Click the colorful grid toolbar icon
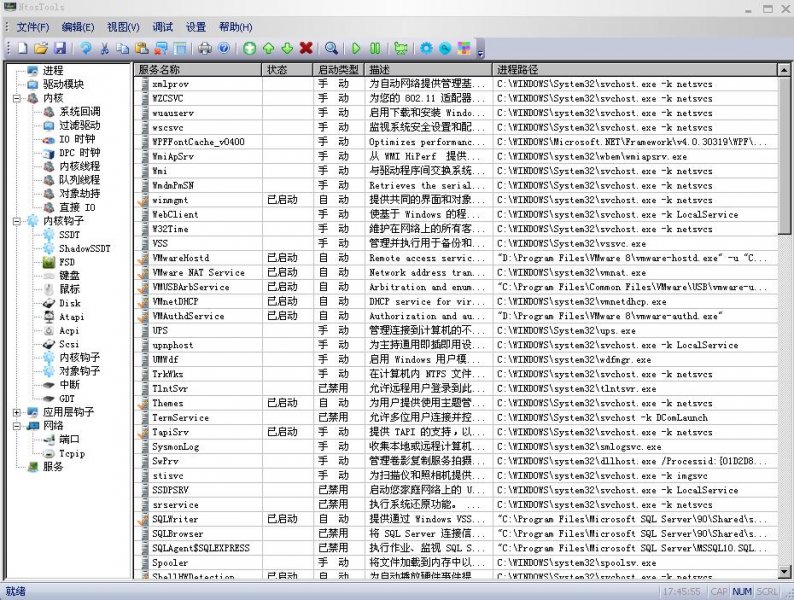Screen dimensions: 794x600 464,49
